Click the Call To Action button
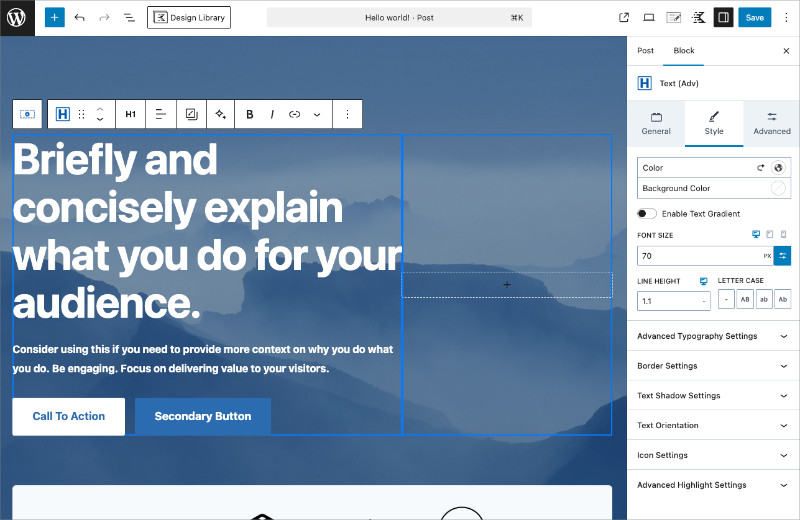This screenshot has height=520, width=800. point(68,416)
